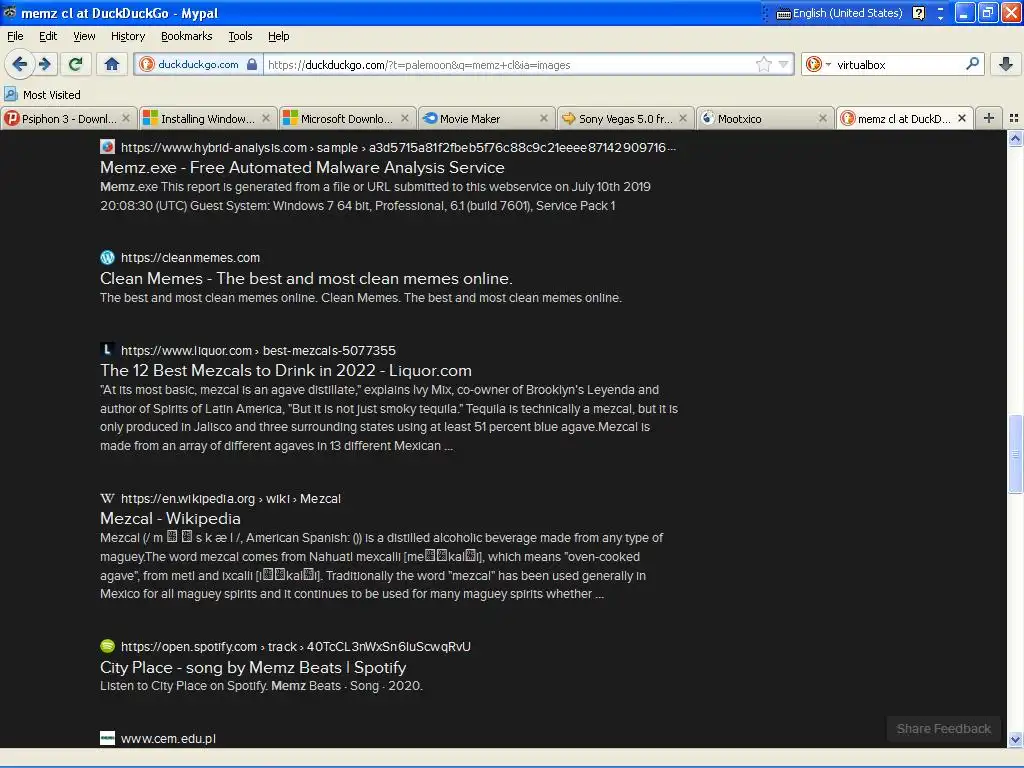This screenshot has width=1024, height=768.
Task: Click the scrollbar up arrow
Action: 1015,138
